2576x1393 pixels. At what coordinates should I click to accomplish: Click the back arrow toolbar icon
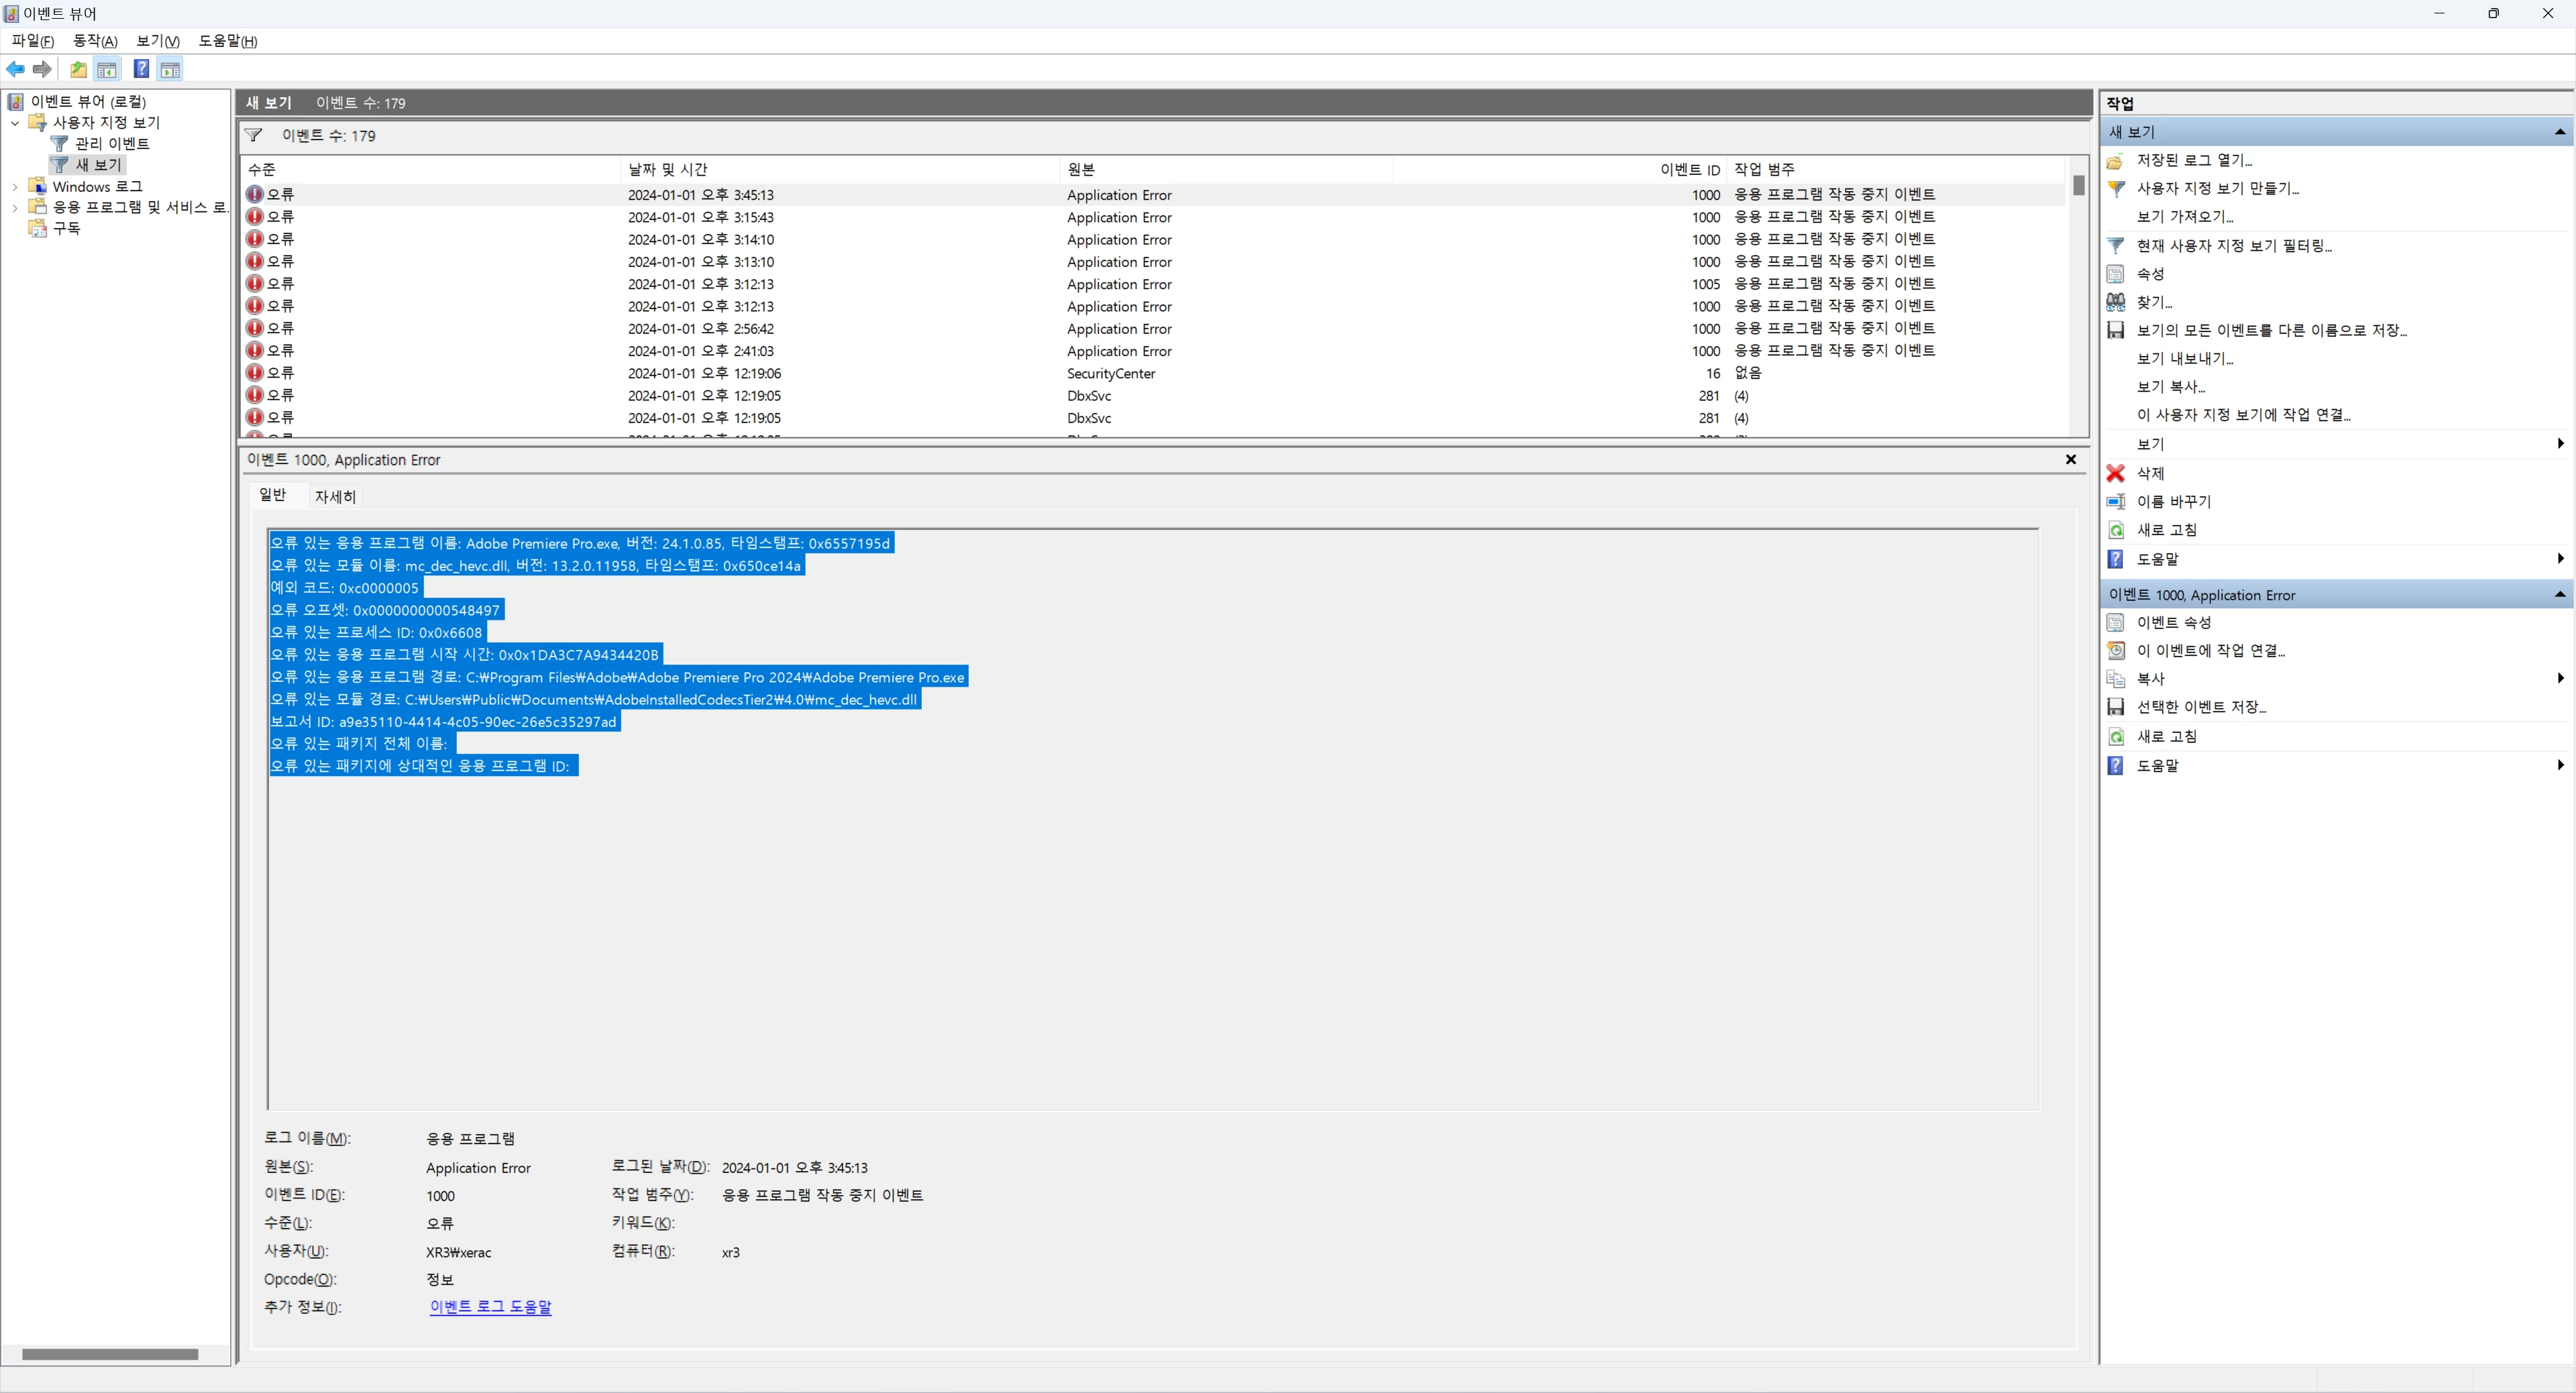coord(15,69)
